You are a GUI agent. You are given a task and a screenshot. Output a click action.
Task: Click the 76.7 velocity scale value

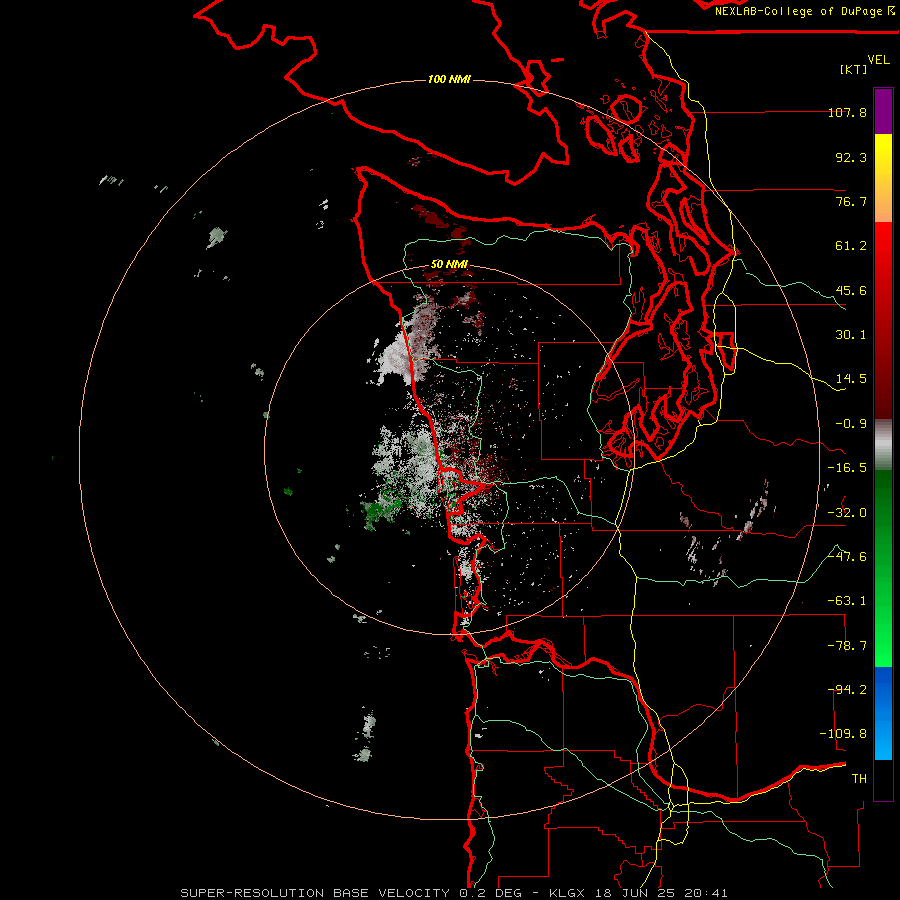[x=851, y=201]
